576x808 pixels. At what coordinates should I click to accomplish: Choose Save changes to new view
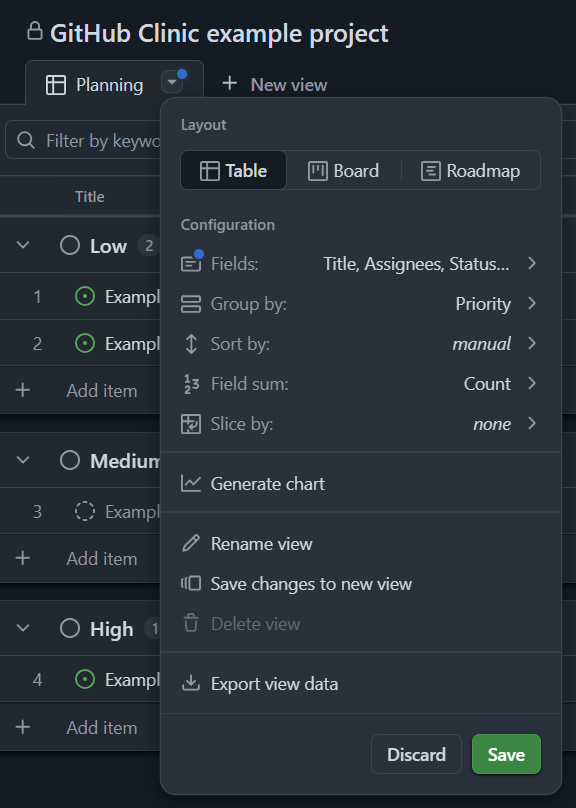(x=360, y=584)
